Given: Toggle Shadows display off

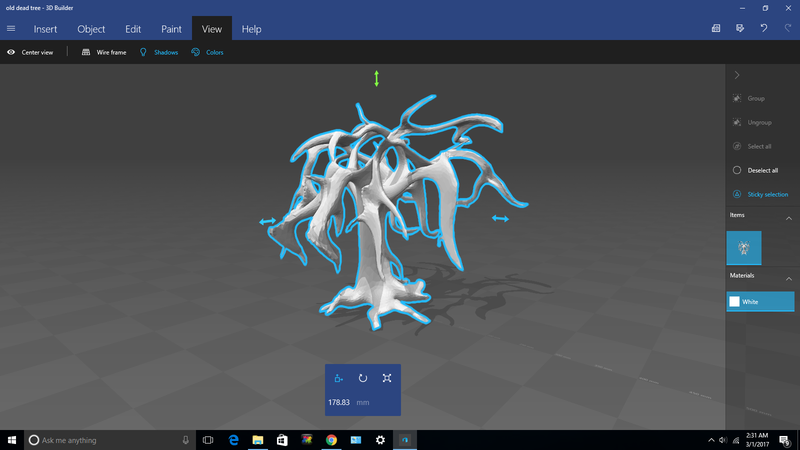Looking at the screenshot, I should coord(159,52).
